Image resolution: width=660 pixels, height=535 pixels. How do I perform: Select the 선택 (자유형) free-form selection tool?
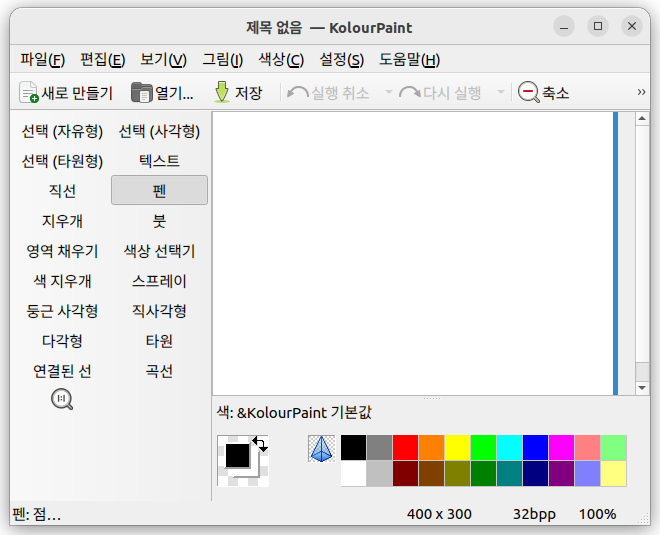62,131
